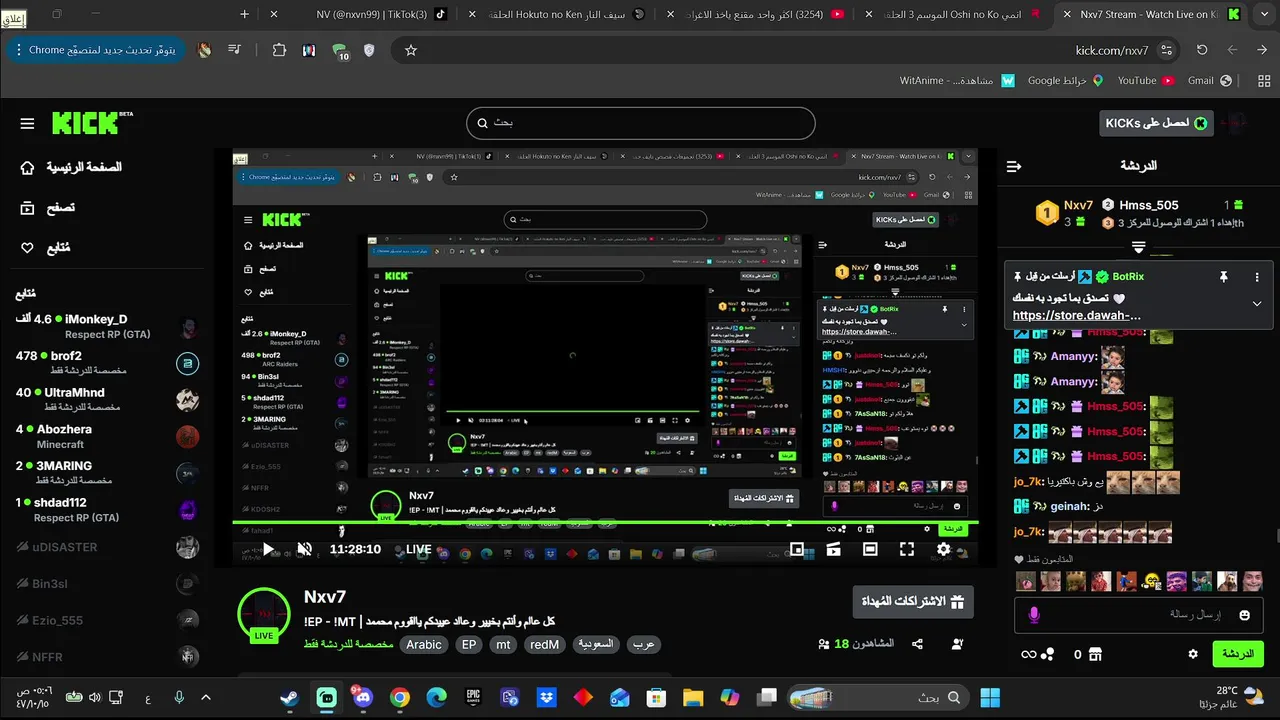
Task: Open Epic Games from the taskbar
Action: coord(473,697)
